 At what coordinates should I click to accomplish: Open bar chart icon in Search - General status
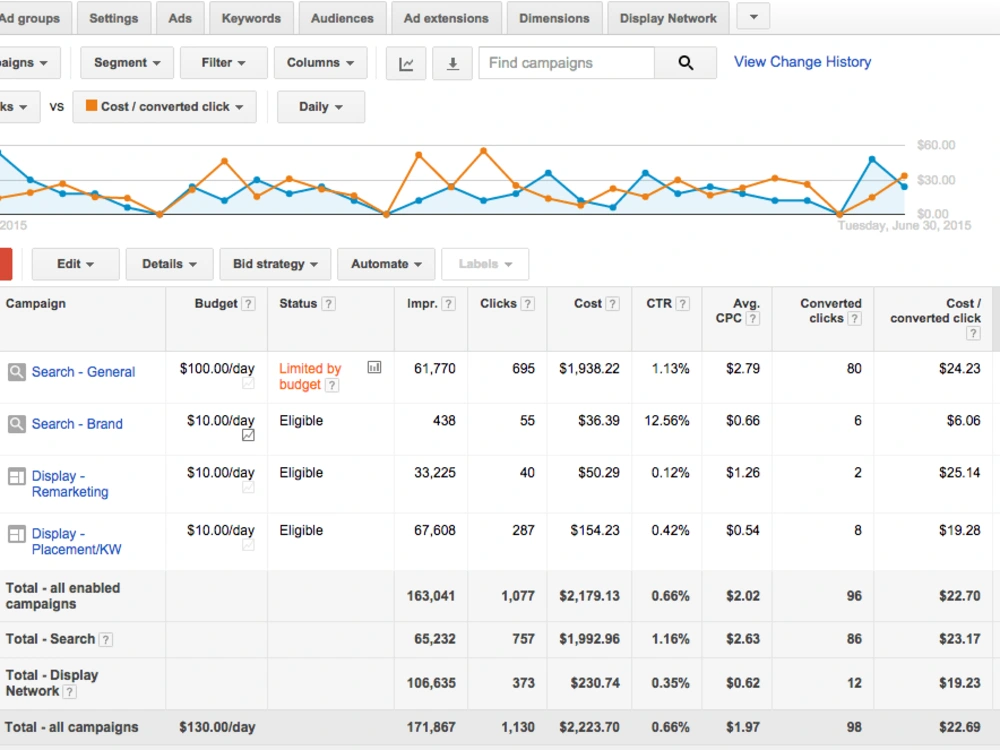coord(374,367)
